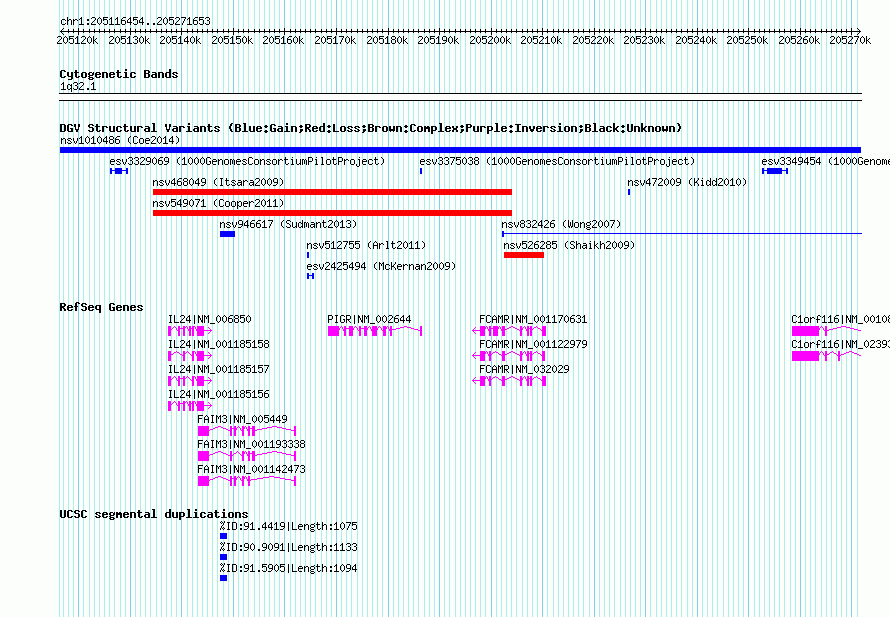
Task: Click the 205270k ruler label
Action: coord(850,40)
